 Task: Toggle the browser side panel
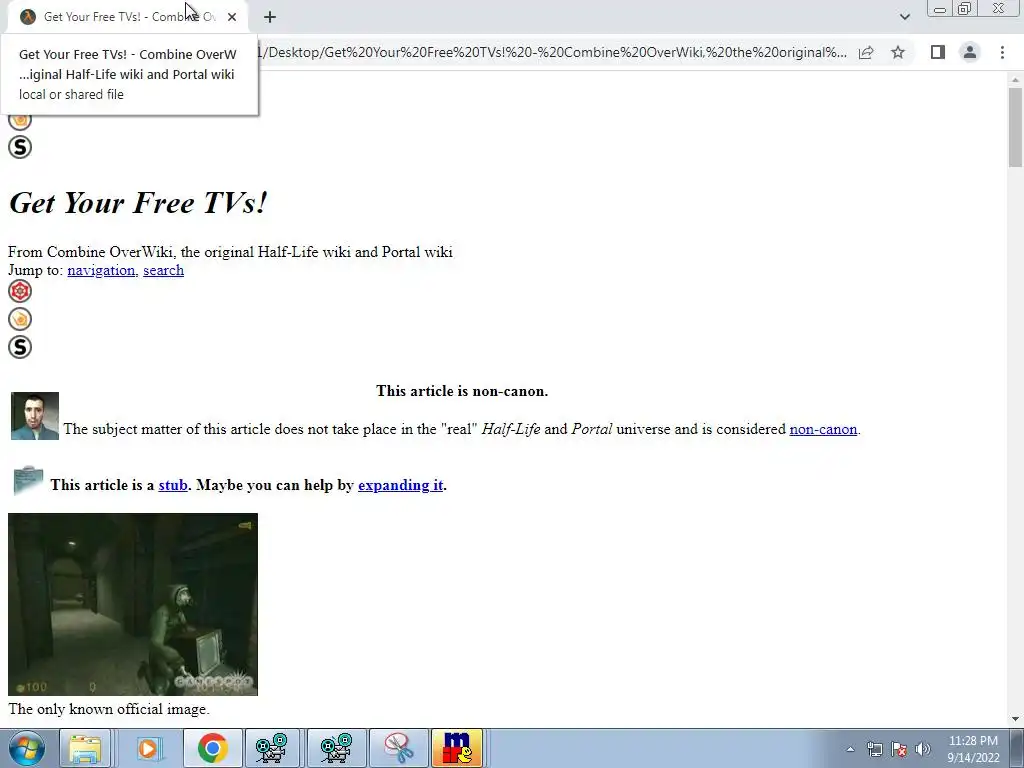coord(938,52)
